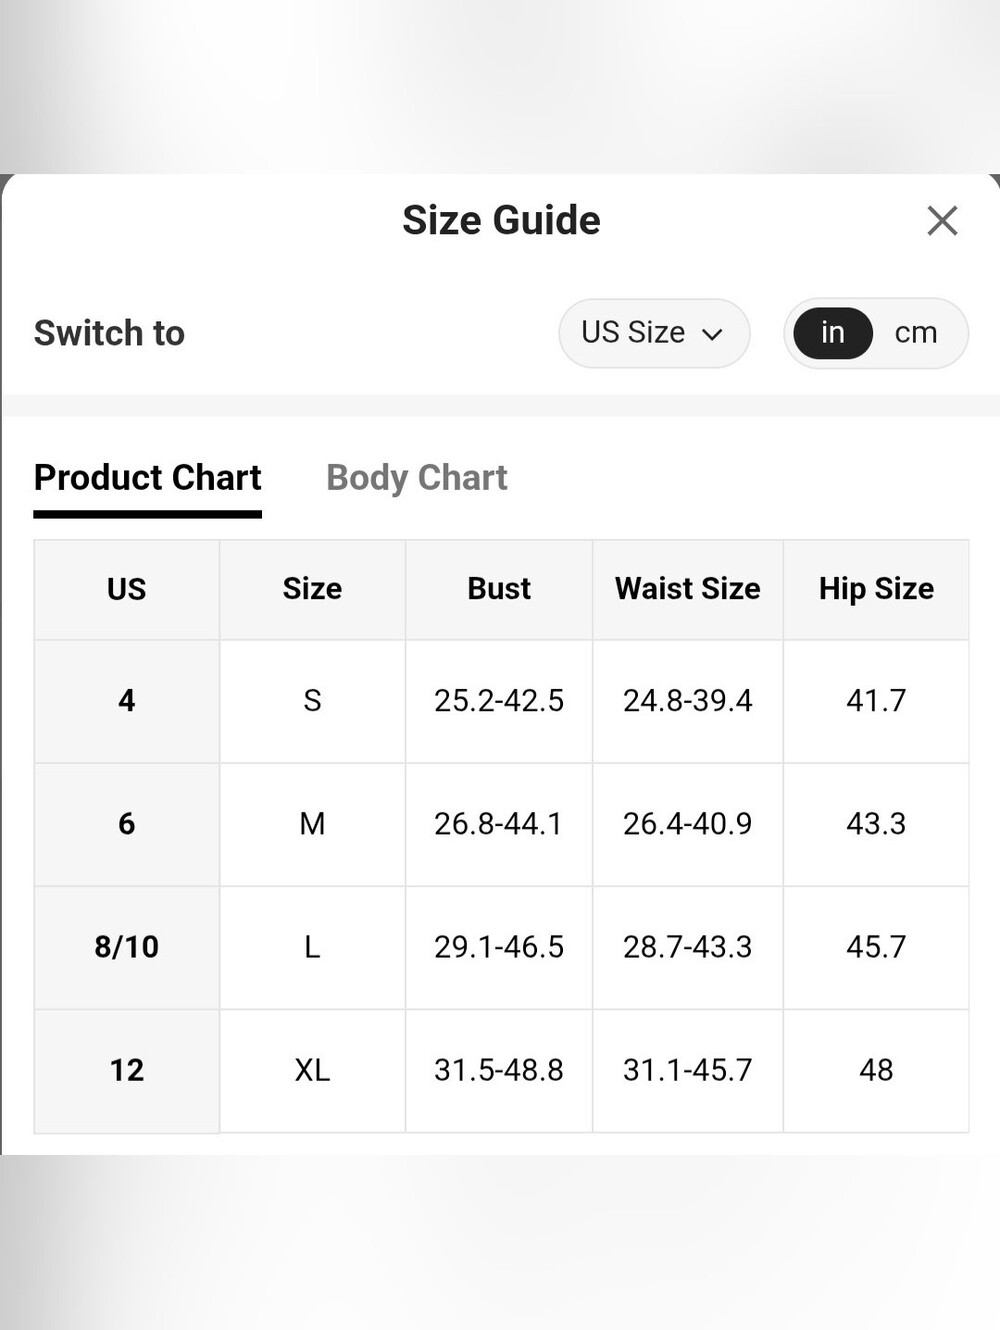Click the Bust column header
Image resolution: width=1000 pixels, height=1330 pixels.
(x=499, y=589)
